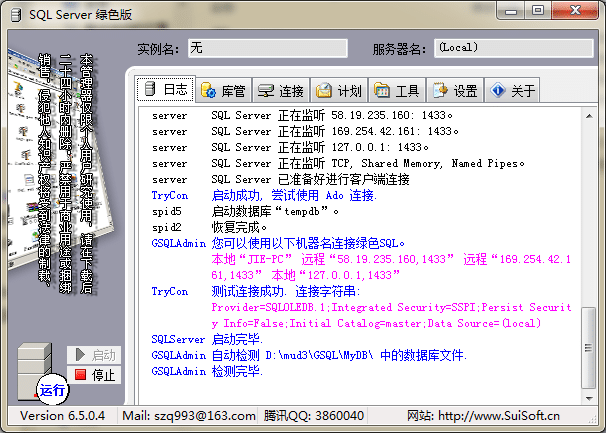Open the 计划 schedule tab
This screenshot has height=433, width=606.
pyautogui.click(x=339, y=91)
